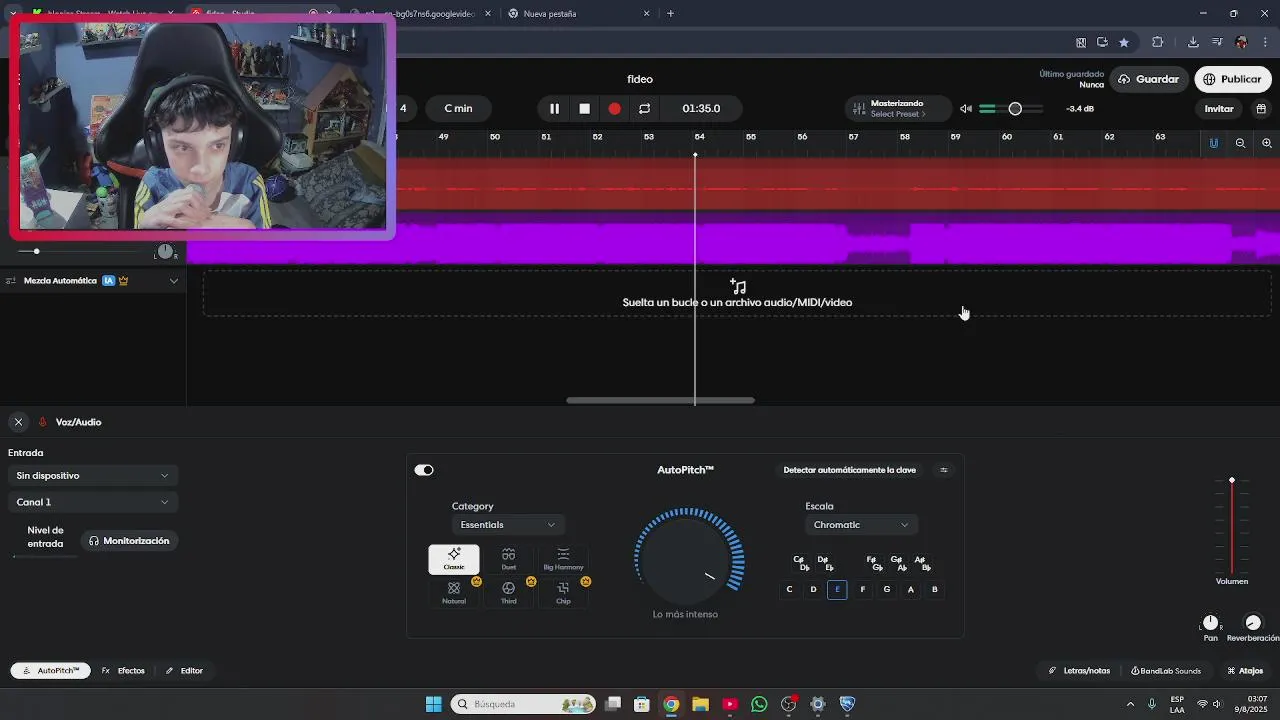Image resolution: width=1280 pixels, height=720 pixels.
Task: Toggle the D note key
Action: [813, 590]
